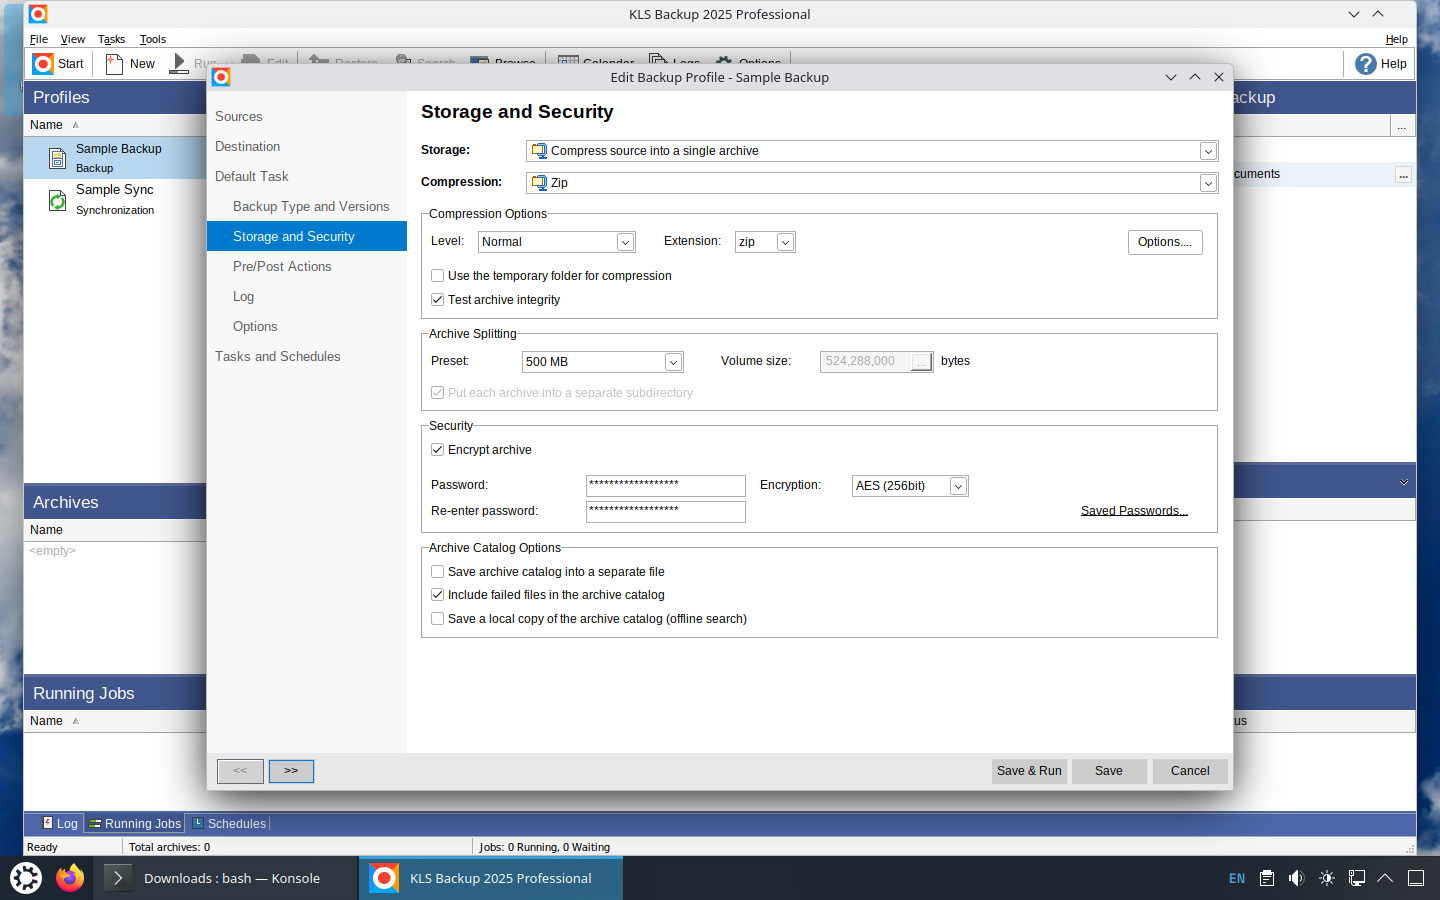This screenshot has width=1440, height=900.
Task: Open the brightness tray icon
Action: [x=1327, y=878]
